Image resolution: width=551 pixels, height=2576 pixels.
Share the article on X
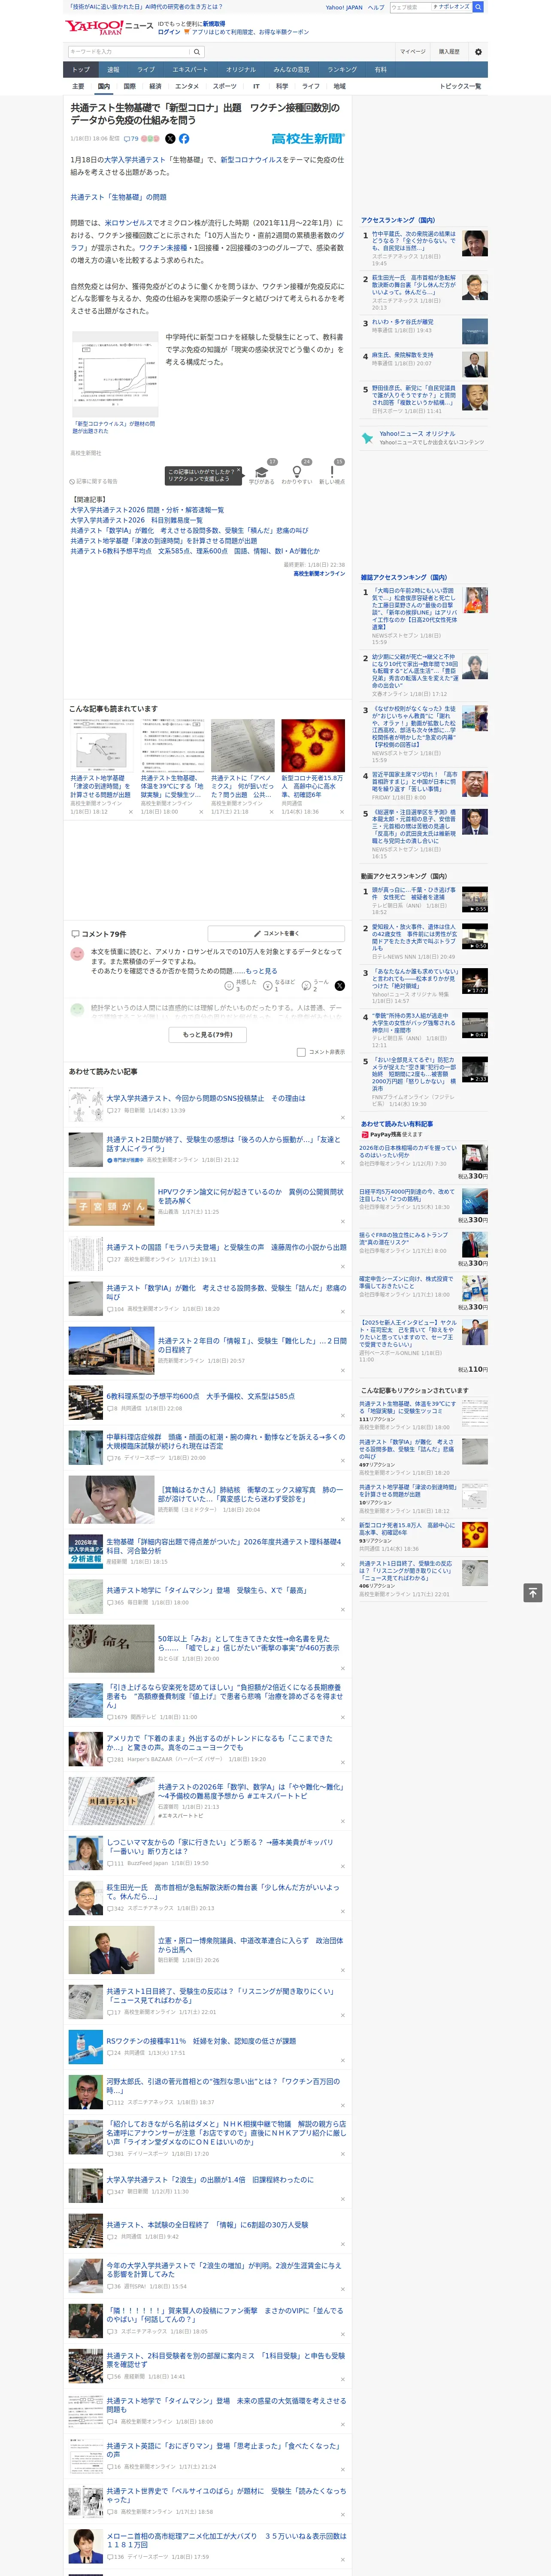[170, 139]
